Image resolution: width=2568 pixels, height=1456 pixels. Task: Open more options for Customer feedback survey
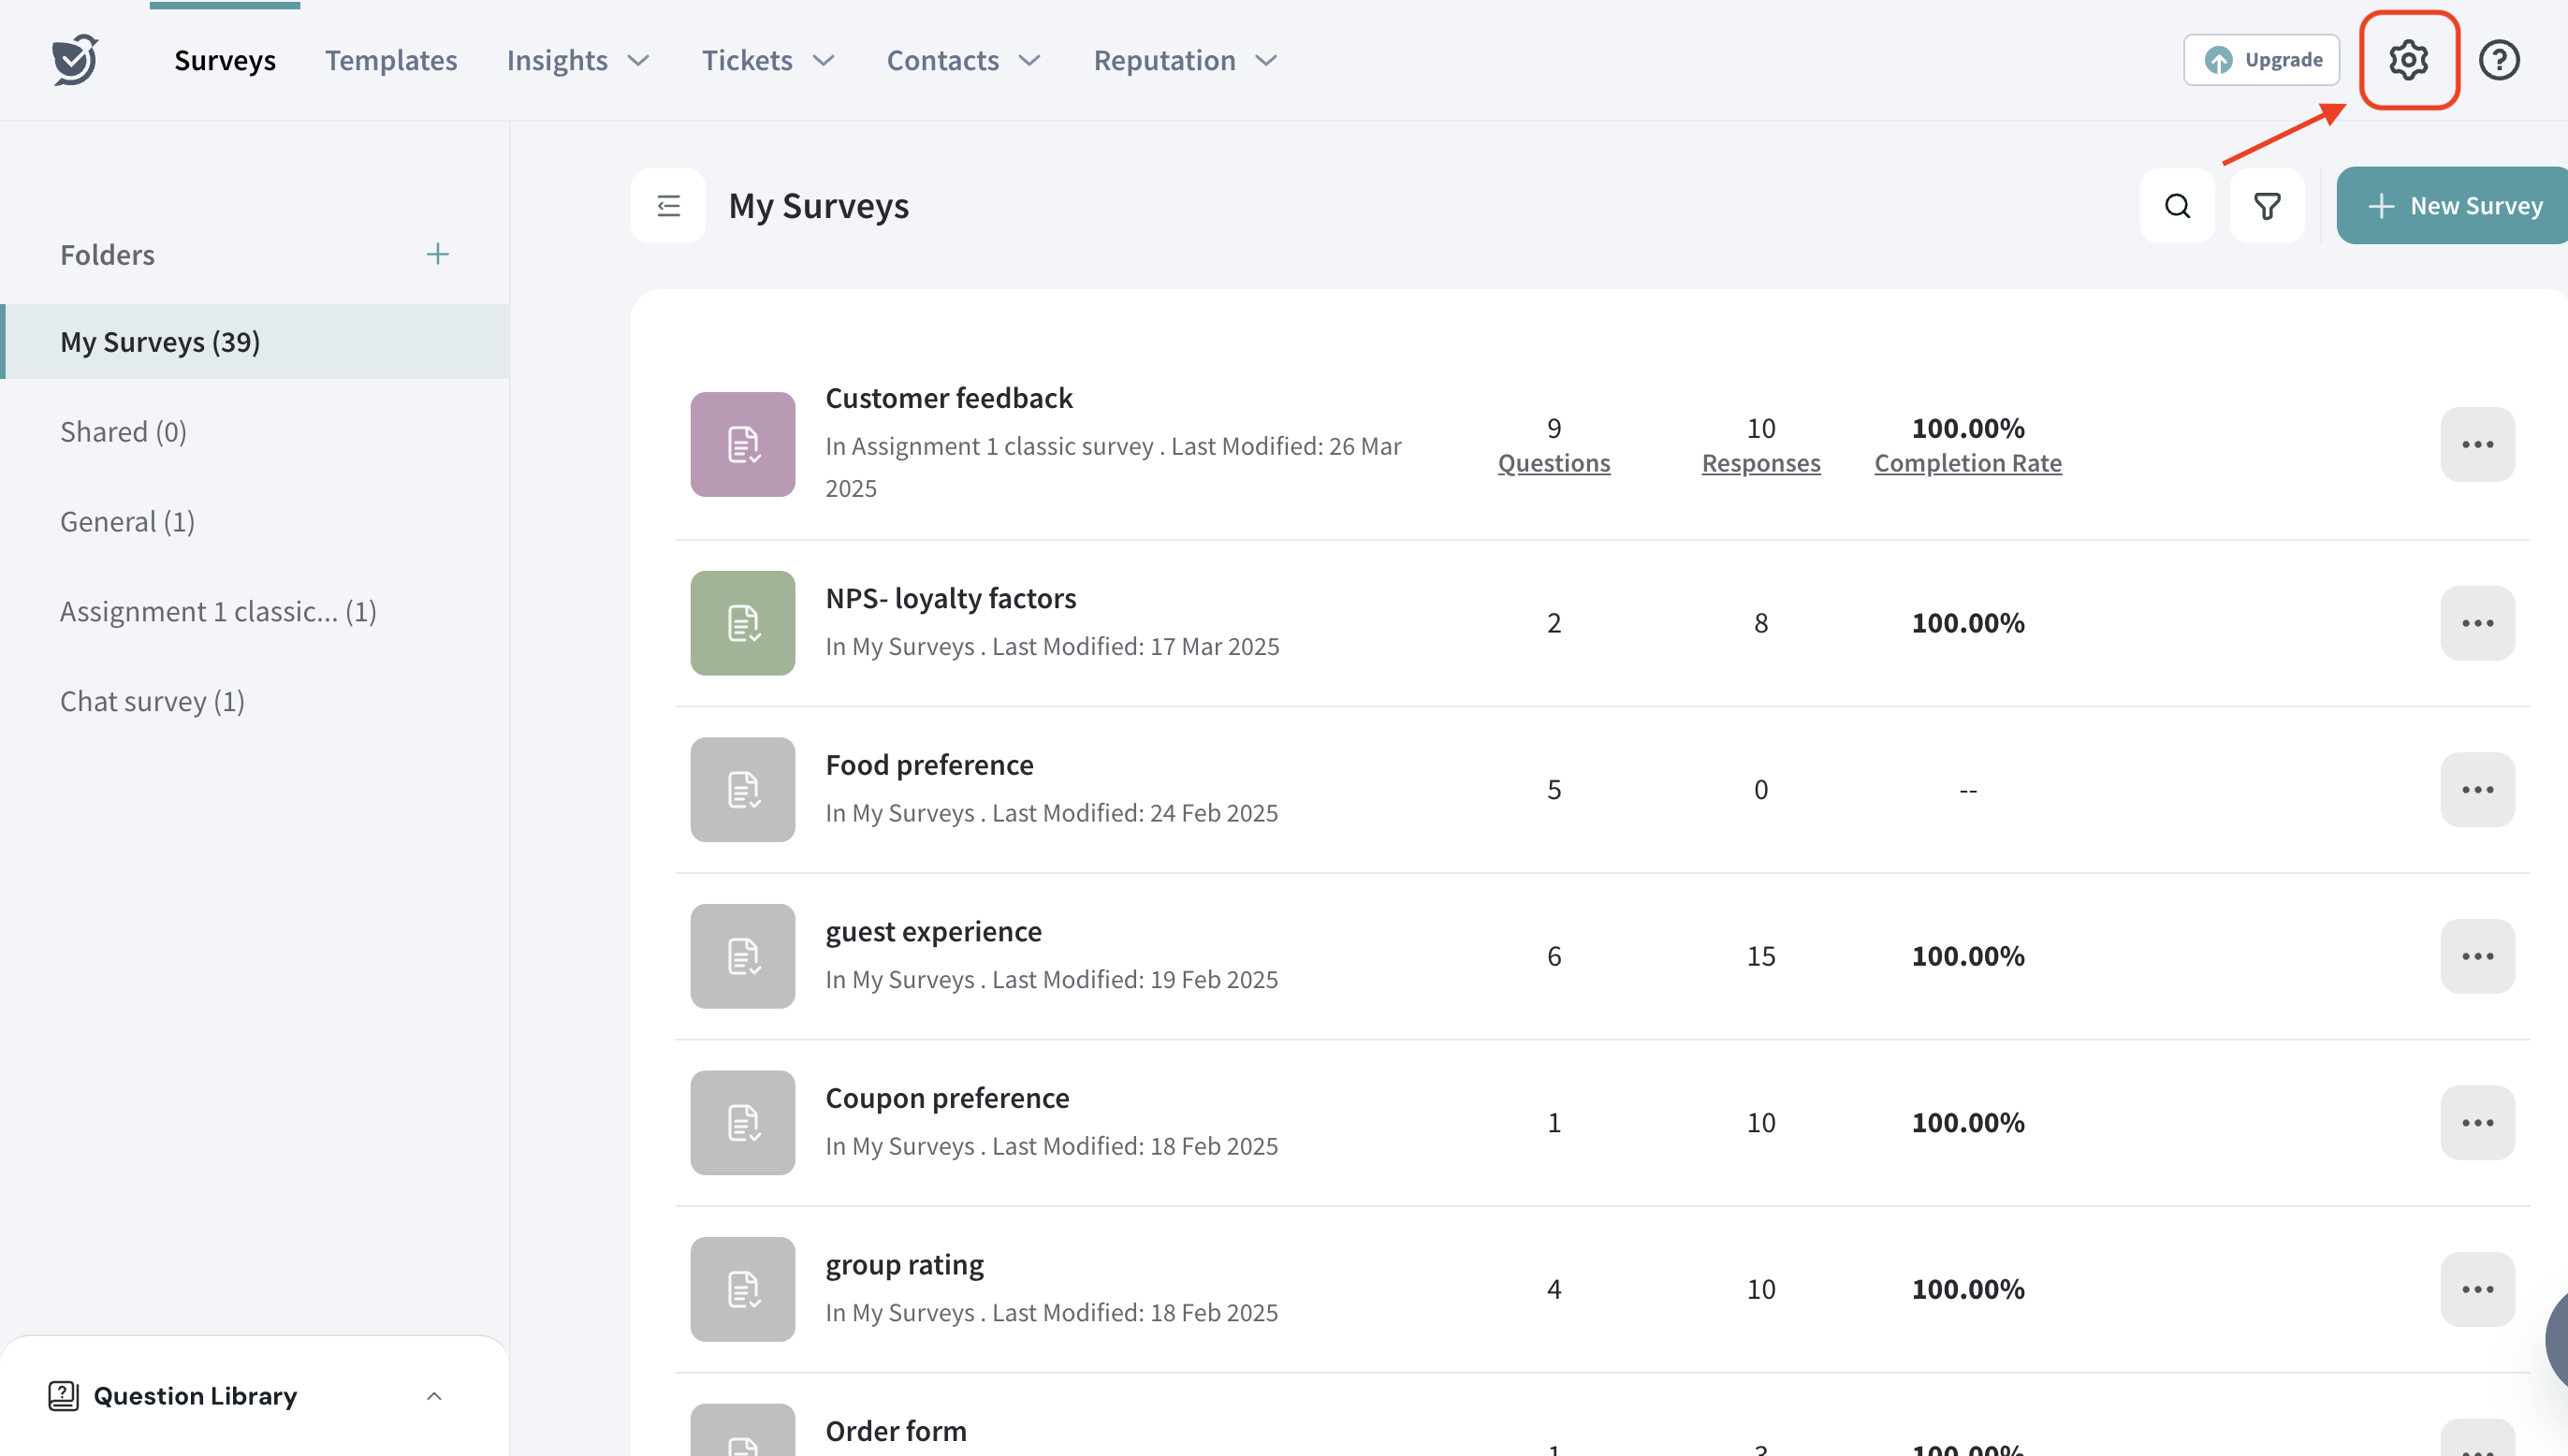tap(2477, 444)
